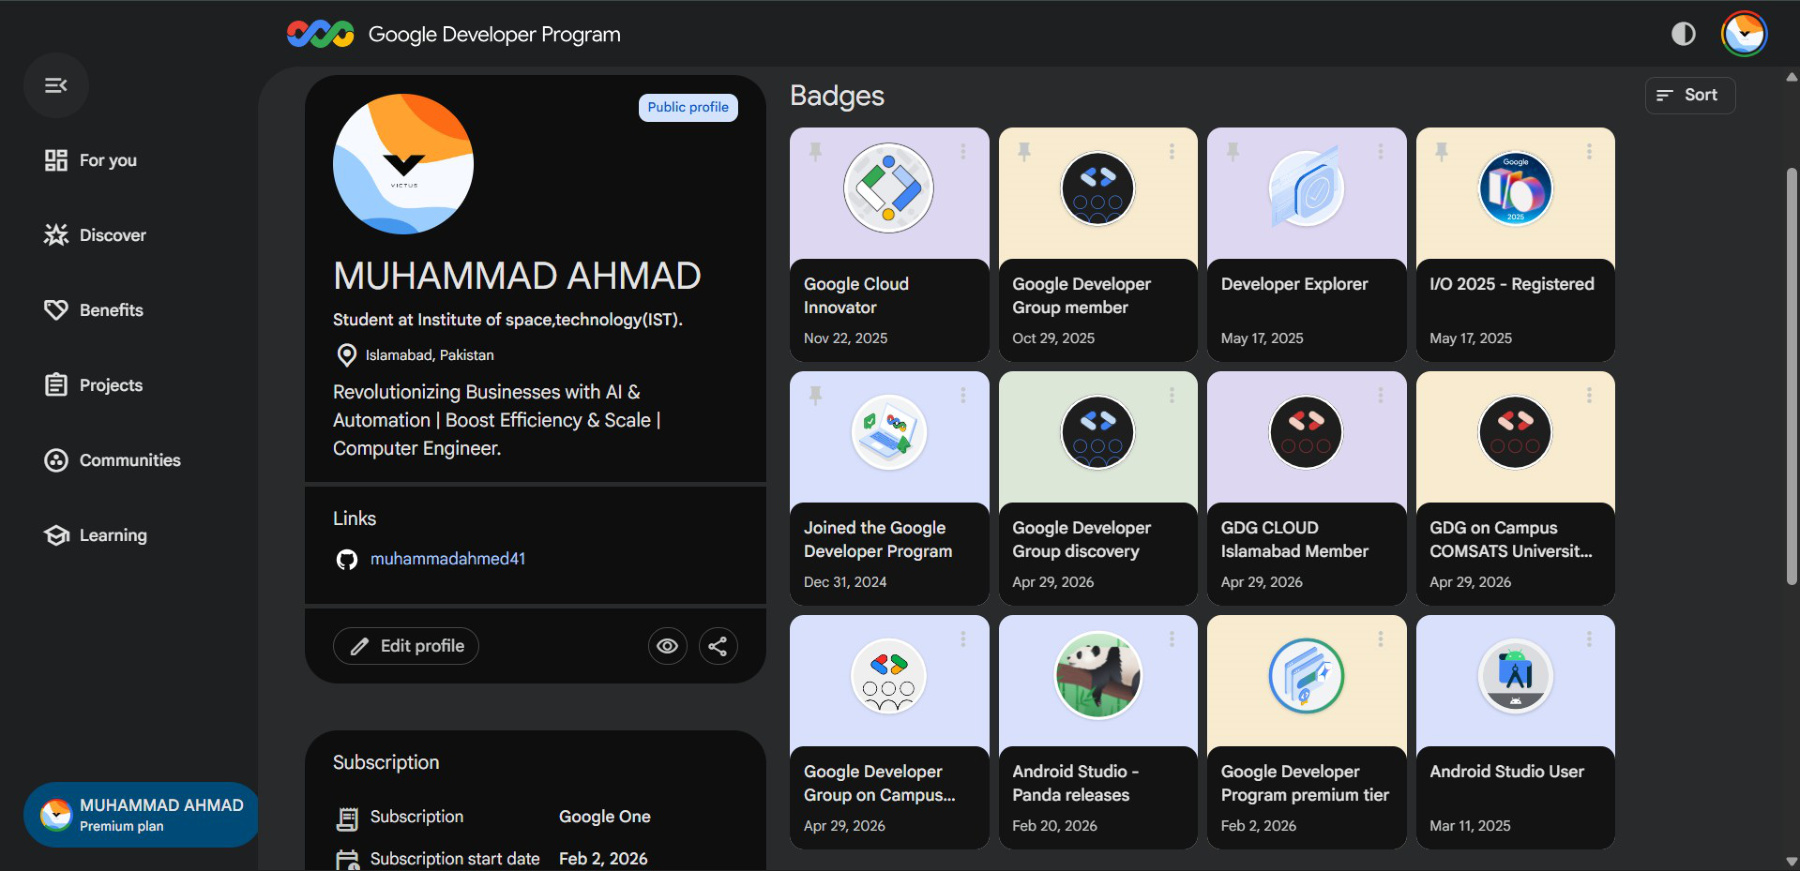
Task: Open more options for Developer Explorer badge
Action: click(x=1380, y=151)
